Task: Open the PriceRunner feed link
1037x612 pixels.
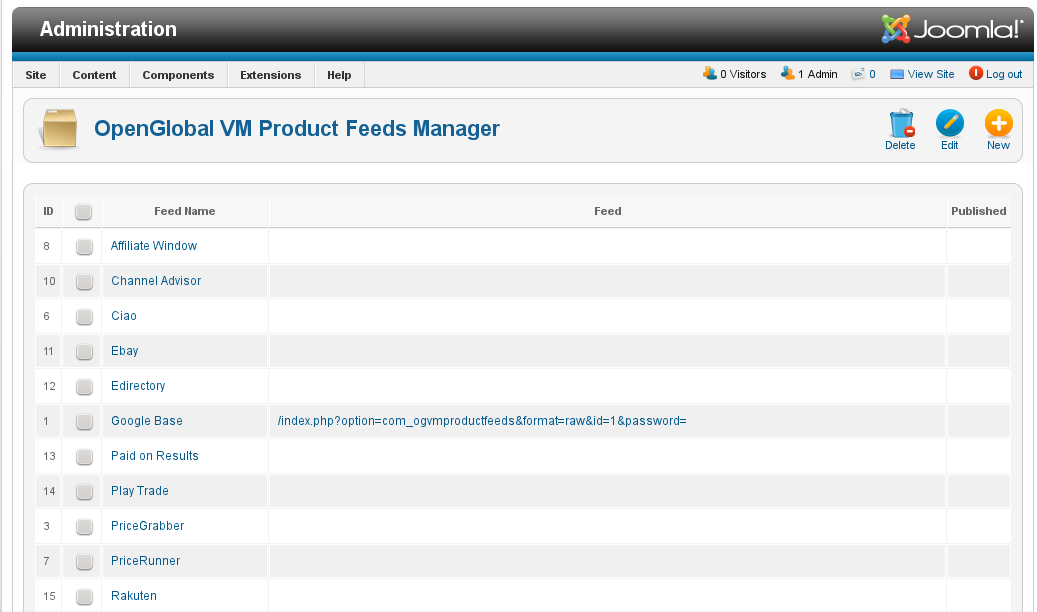Action: click(x=145, y=561)
